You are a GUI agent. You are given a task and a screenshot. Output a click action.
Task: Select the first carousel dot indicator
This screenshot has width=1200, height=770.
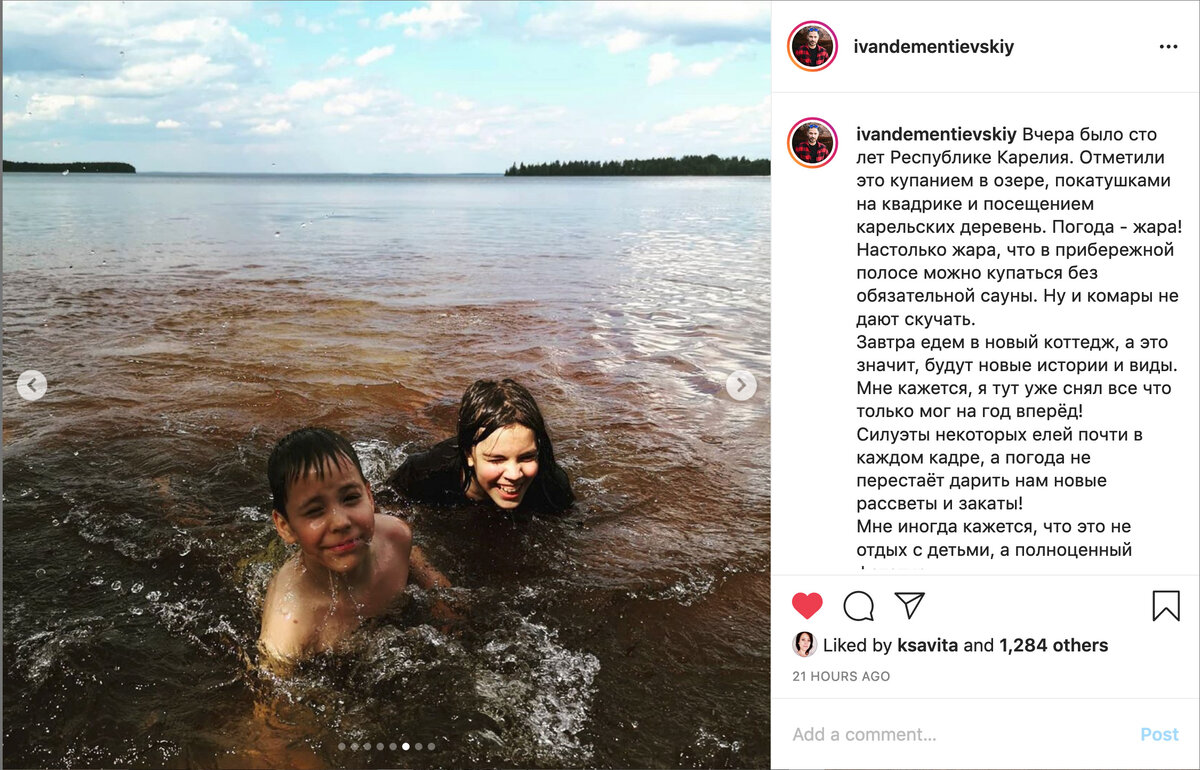341,746
